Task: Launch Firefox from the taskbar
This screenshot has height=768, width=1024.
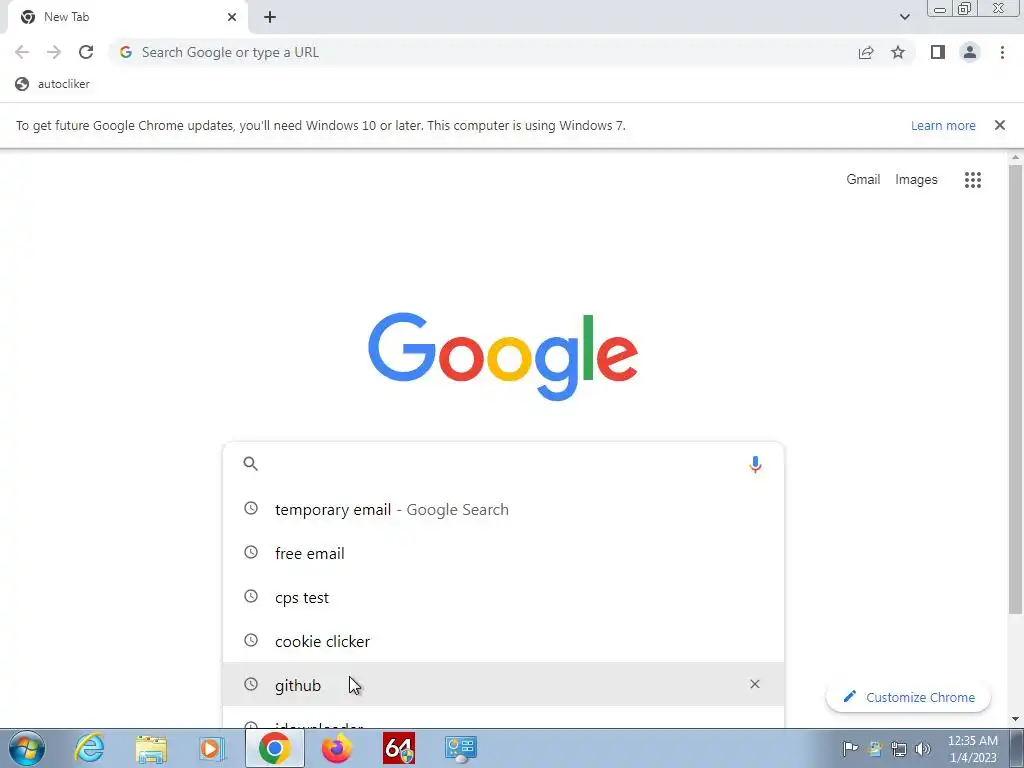Action: coord(337,748)
